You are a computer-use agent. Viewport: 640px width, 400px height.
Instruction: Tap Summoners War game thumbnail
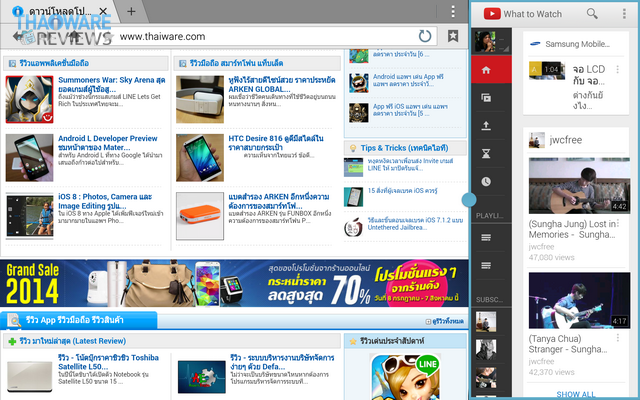(29, 99)
